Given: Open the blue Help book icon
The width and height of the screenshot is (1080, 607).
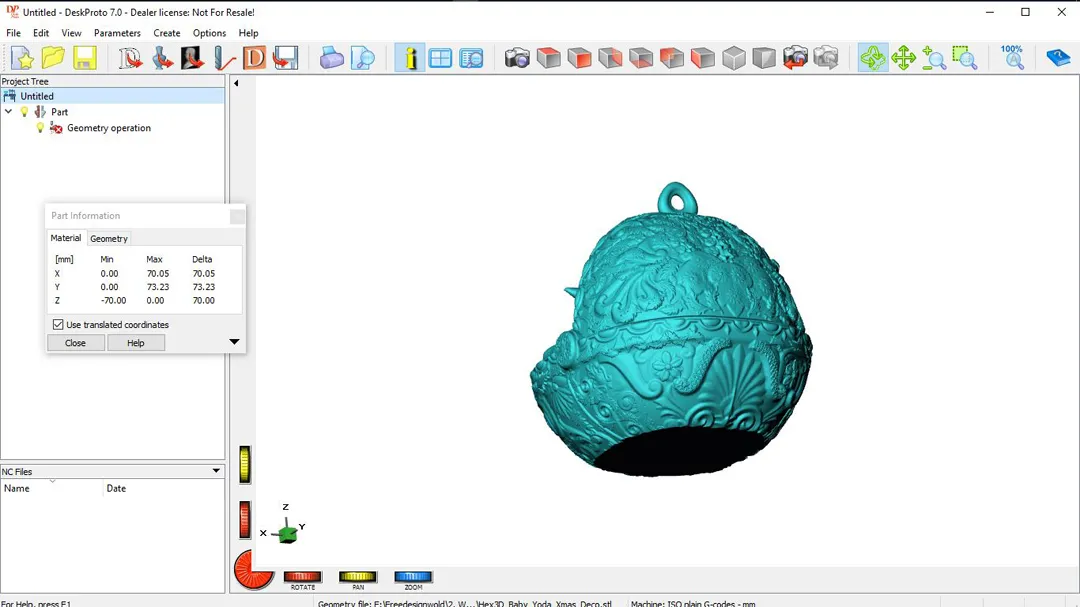Looking at the screenshot, I should (x=1057, y=58).
